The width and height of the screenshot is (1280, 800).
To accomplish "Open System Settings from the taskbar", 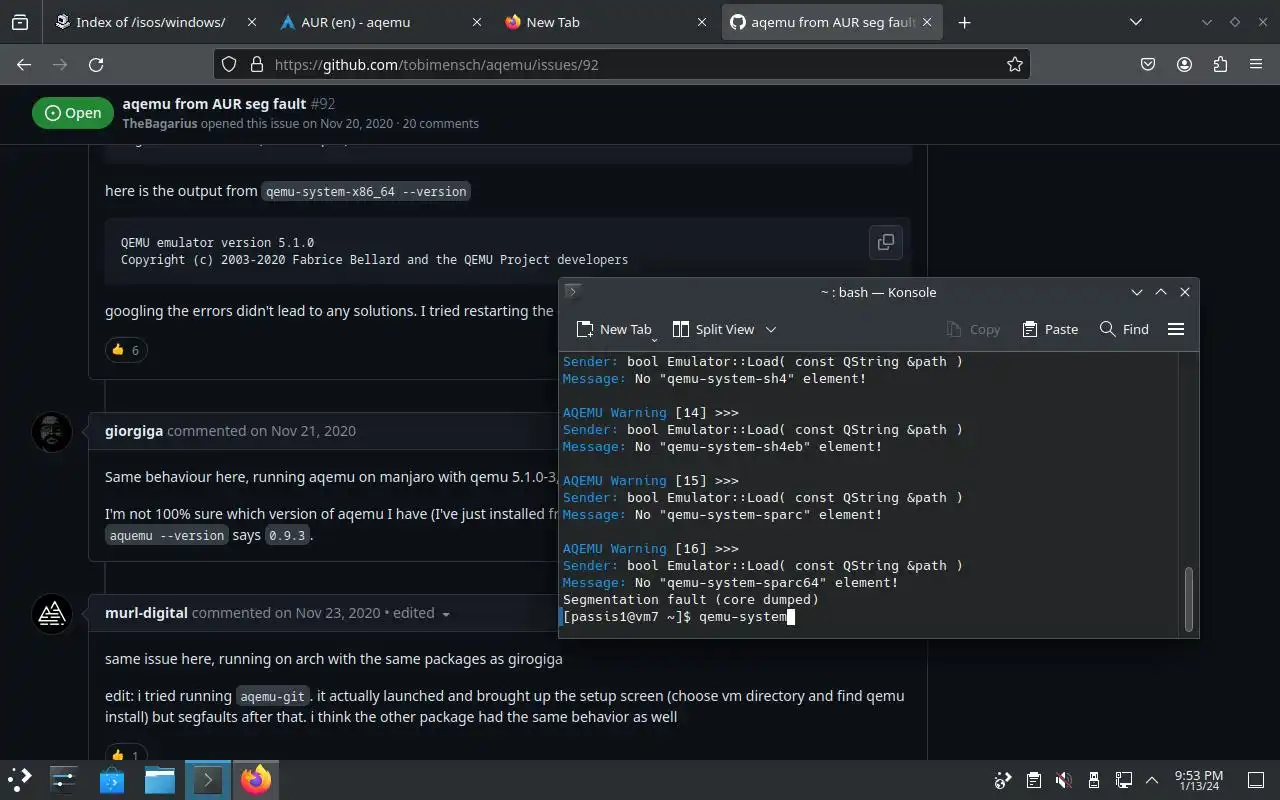I will [x=64, y=779].
